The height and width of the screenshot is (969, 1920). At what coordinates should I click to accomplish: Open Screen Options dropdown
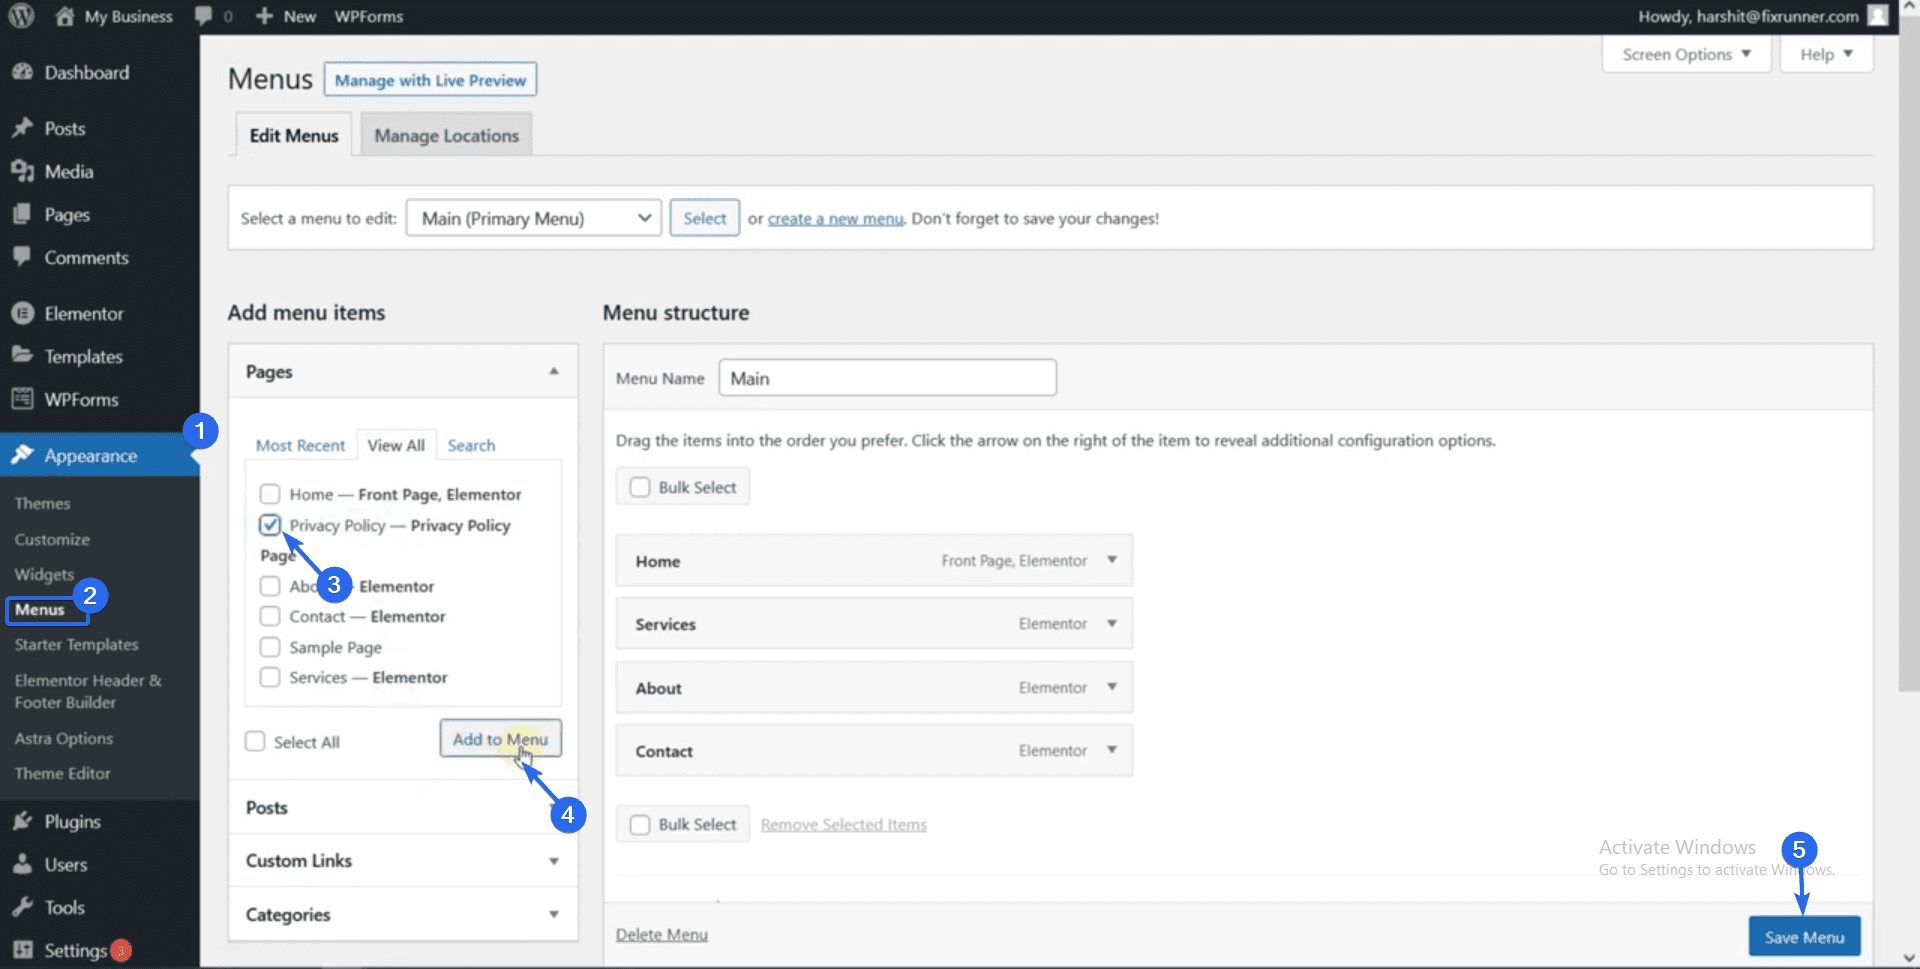[1687, 54]
